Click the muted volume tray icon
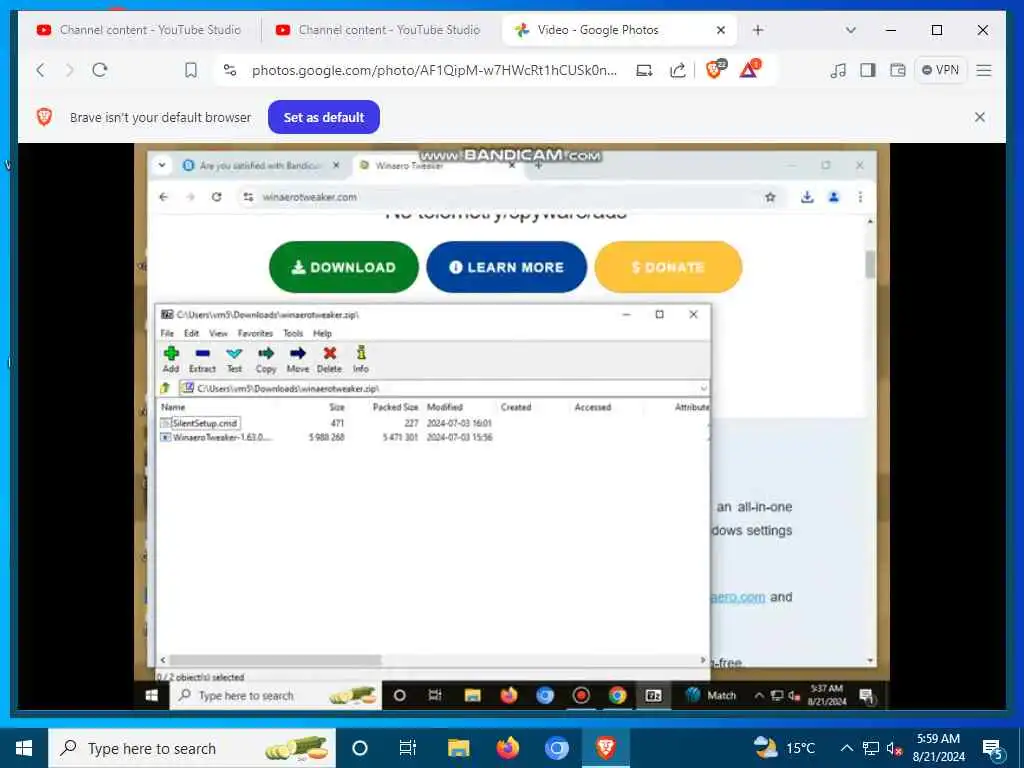The height and width of the screenshot is (768, 1024). pos(894,749)
